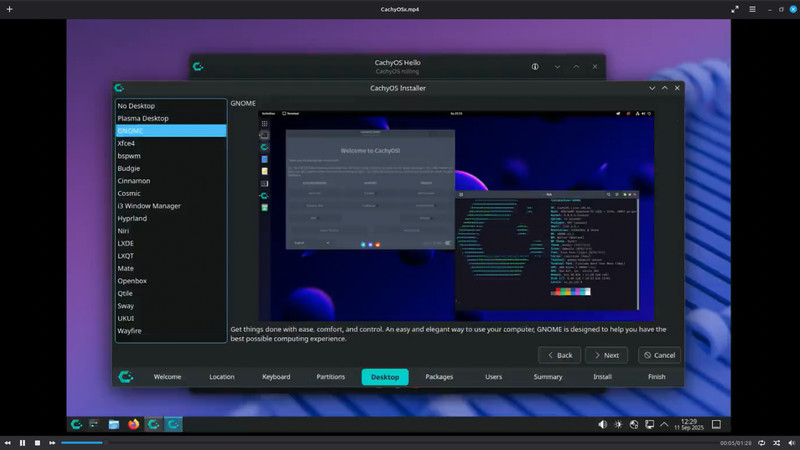Launch Firefox from the taskbar
Screen dimensions: 800x450
coord(134,424)
